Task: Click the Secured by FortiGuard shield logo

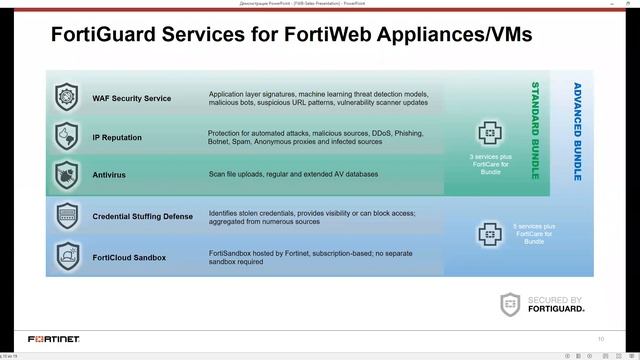Action: click(510, 304)
